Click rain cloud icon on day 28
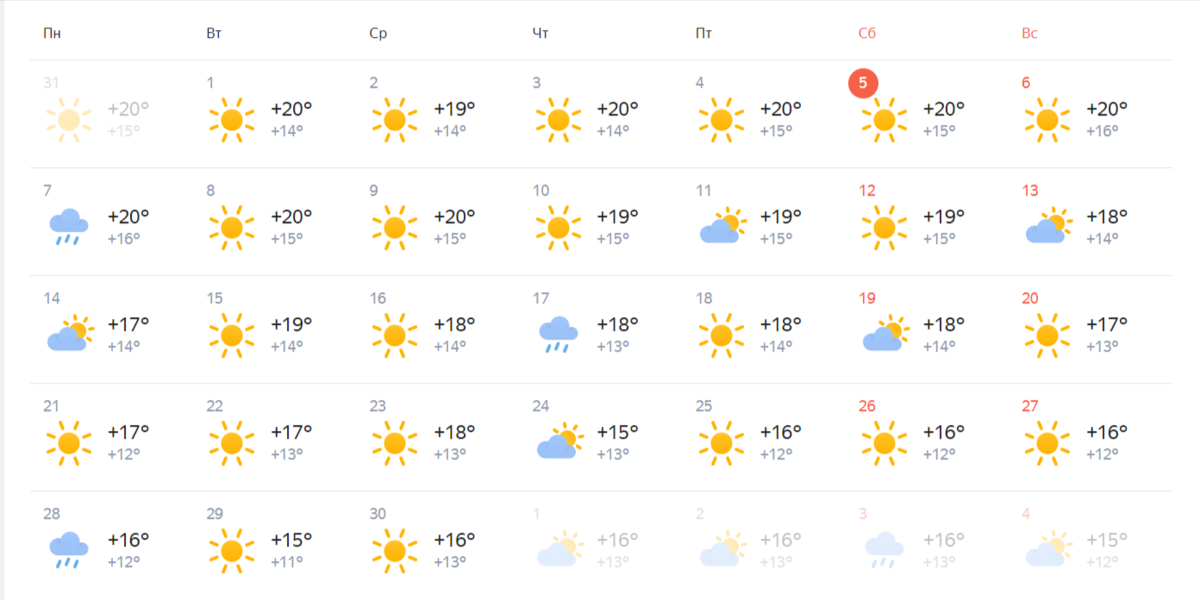Viewport: 1200px width, 600px height. [x=68, y=550]
